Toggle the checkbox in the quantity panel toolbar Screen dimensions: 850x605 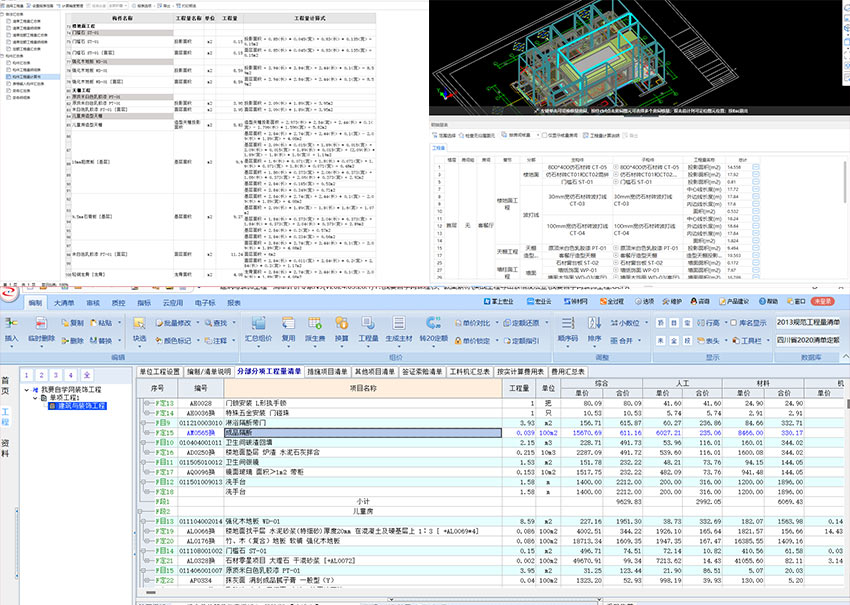(544, 136)
